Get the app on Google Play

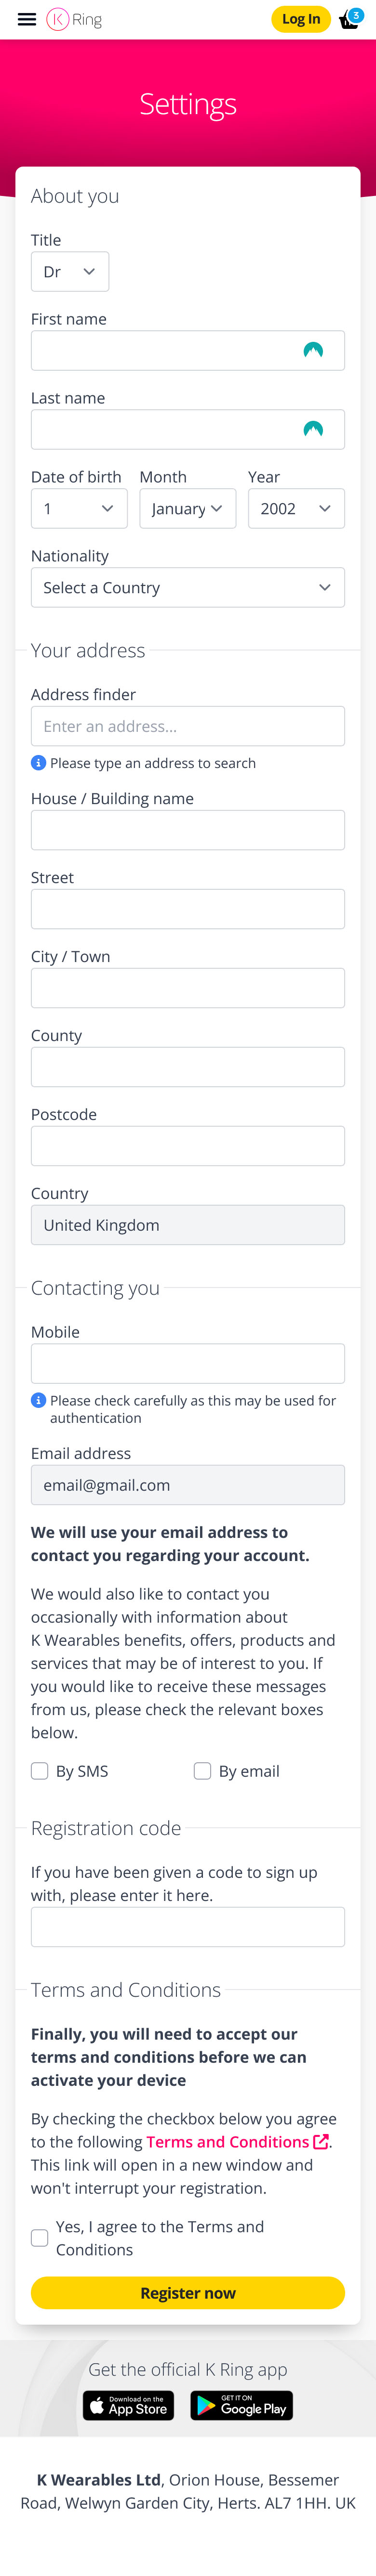click(242, 2405)
